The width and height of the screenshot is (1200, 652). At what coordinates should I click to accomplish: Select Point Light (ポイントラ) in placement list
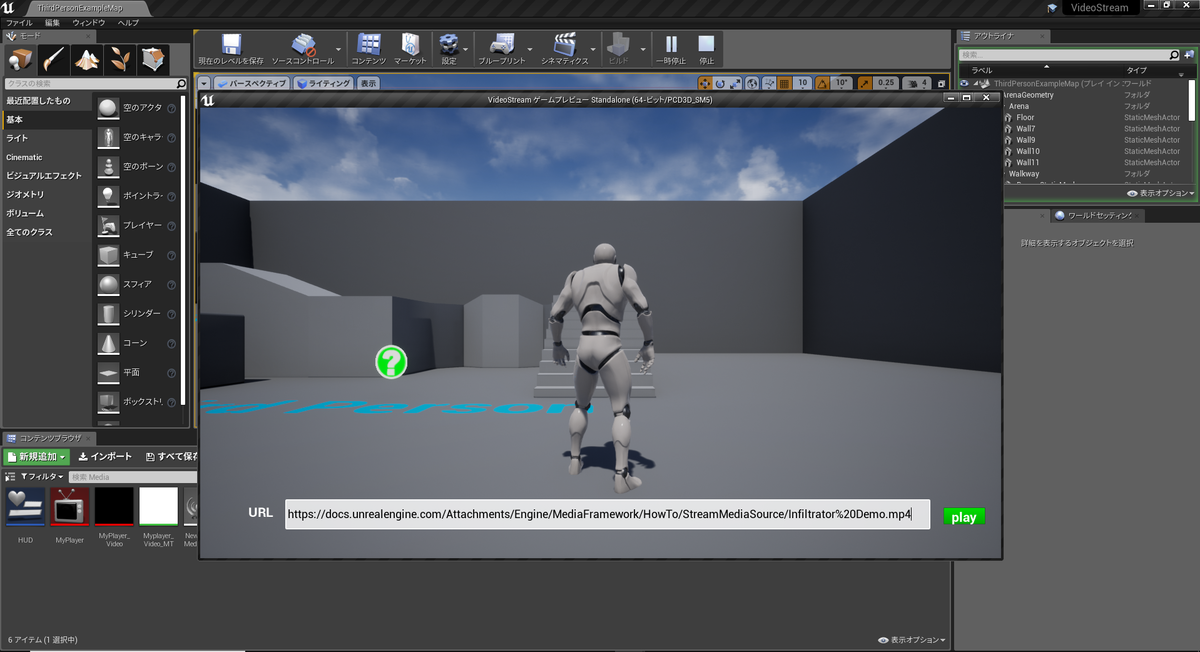point(137,196)
